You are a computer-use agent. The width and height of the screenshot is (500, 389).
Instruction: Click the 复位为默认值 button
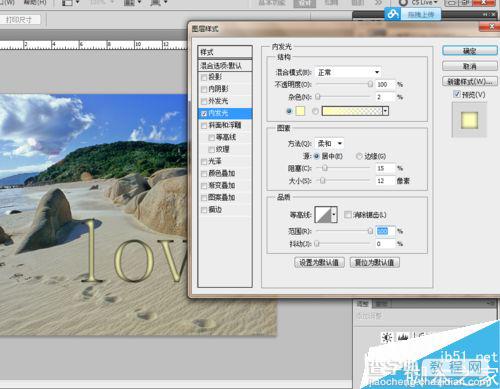[374, 263]
